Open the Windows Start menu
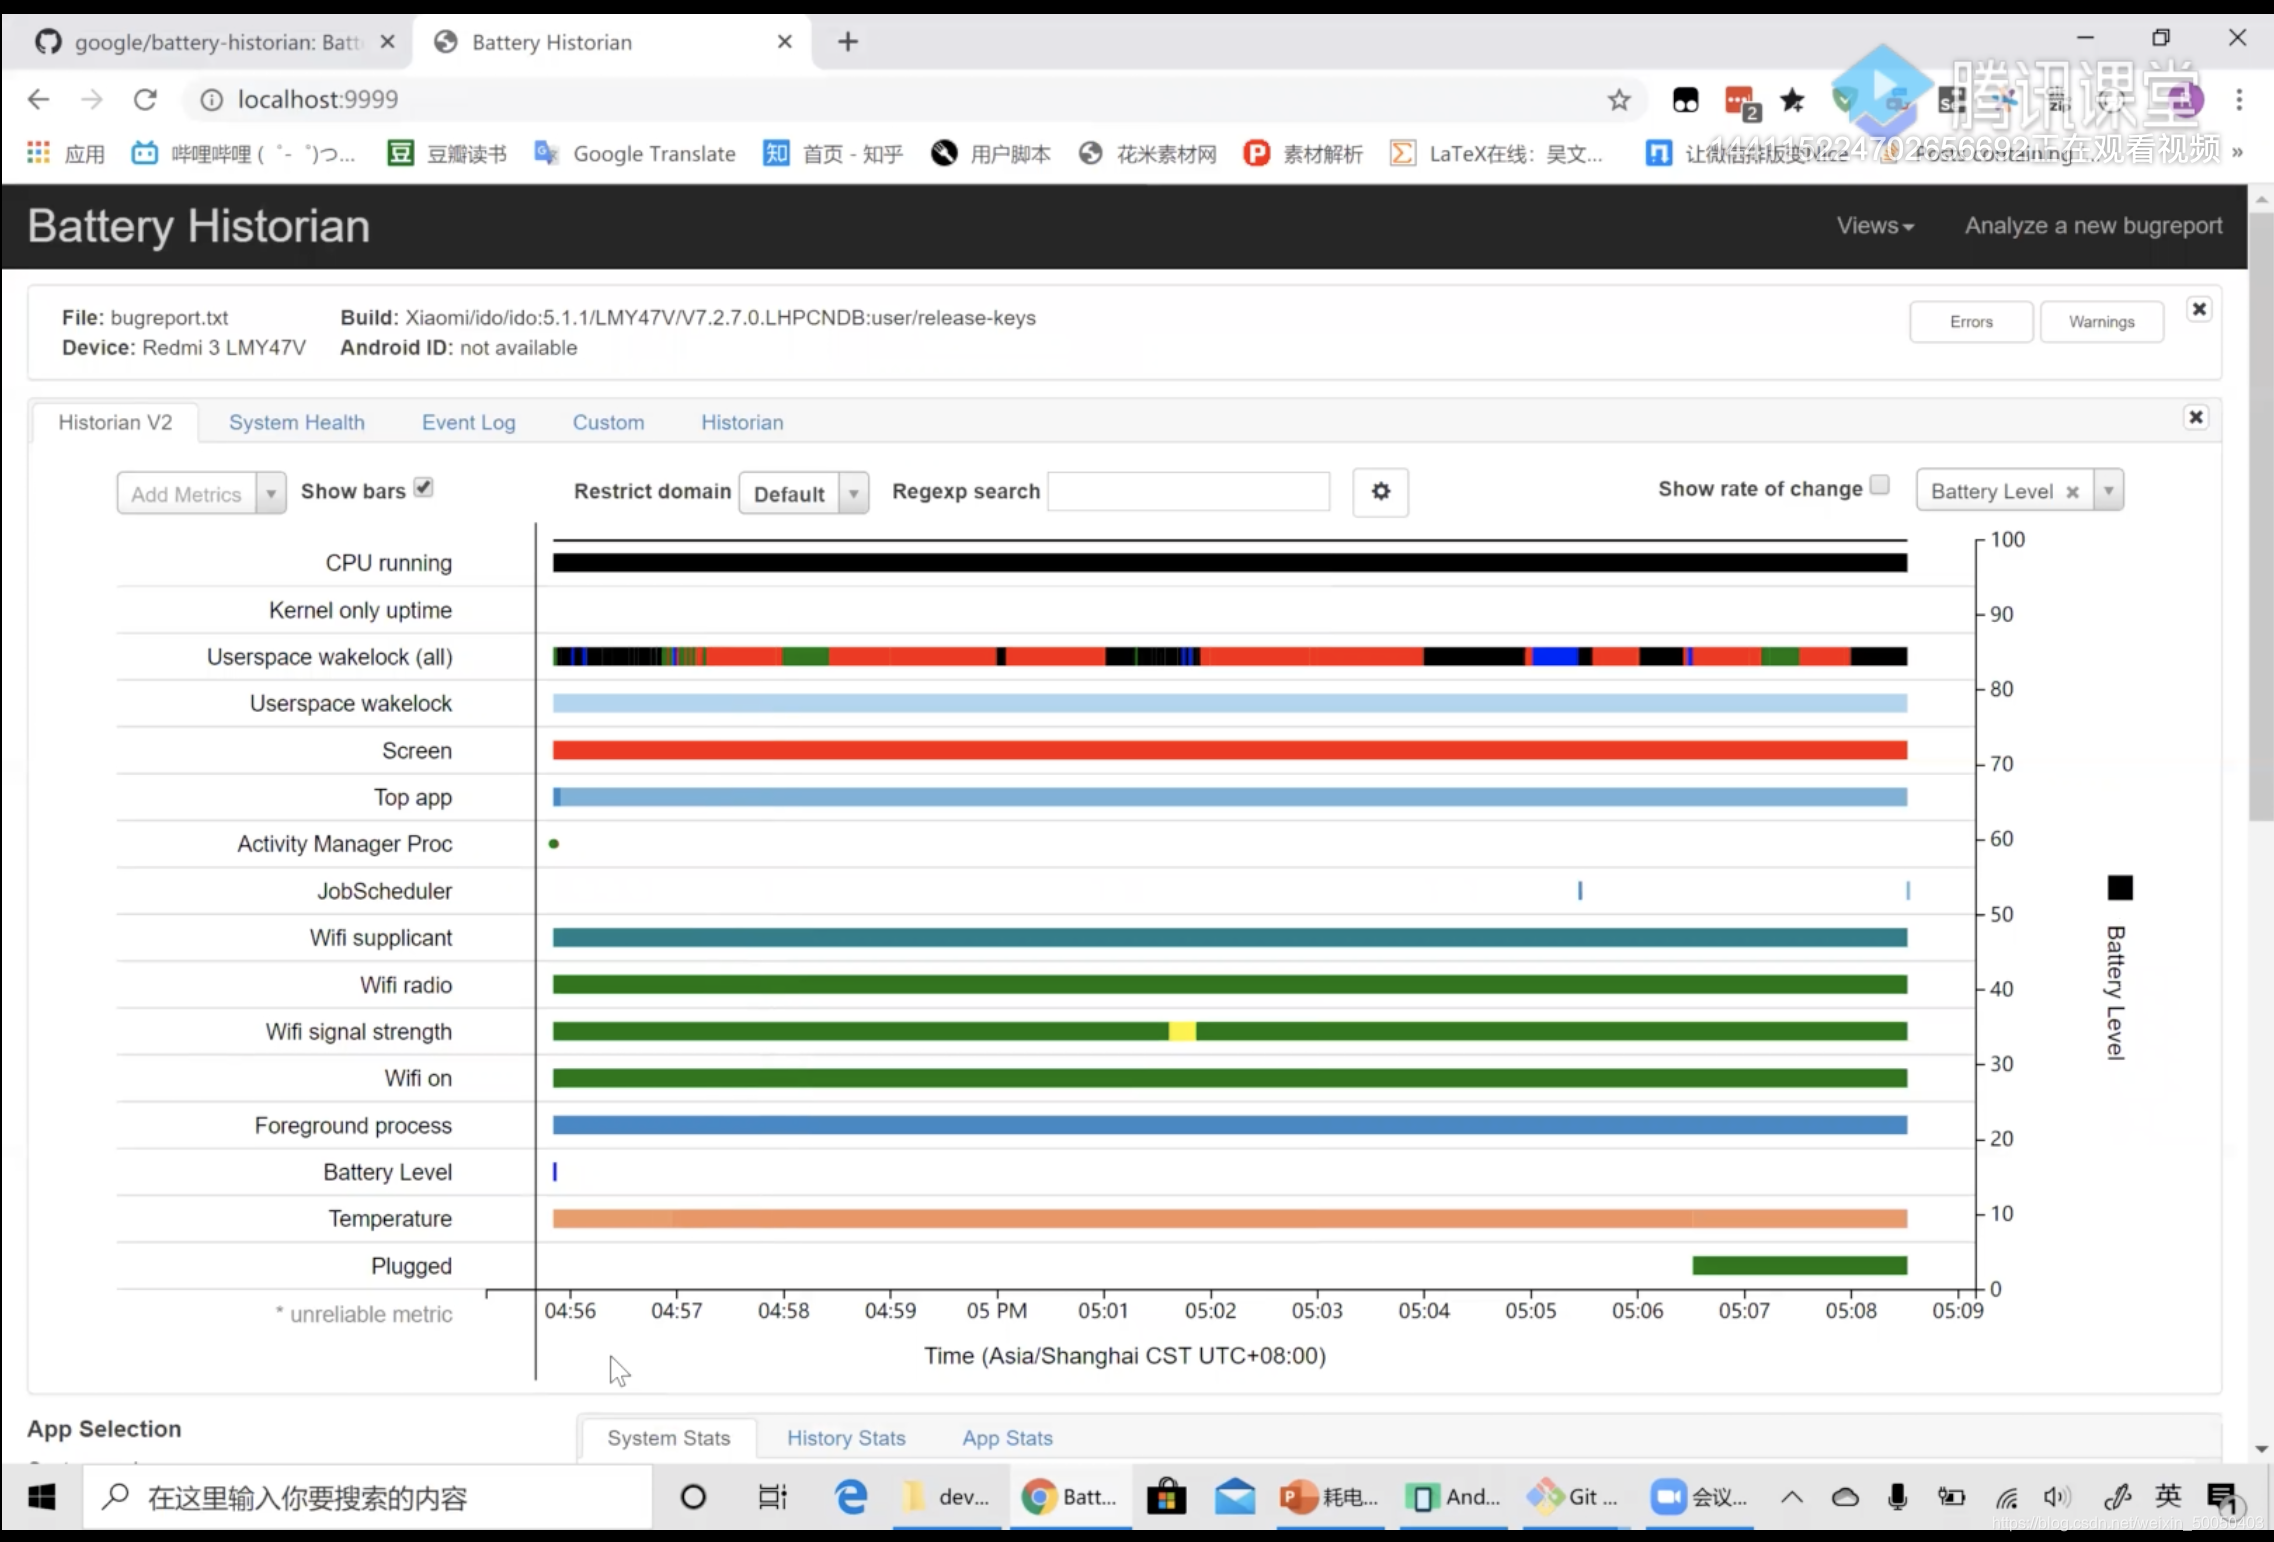Image resolution: width=2274 pixels, height=1542 pixels. (x=41, y=1497)
